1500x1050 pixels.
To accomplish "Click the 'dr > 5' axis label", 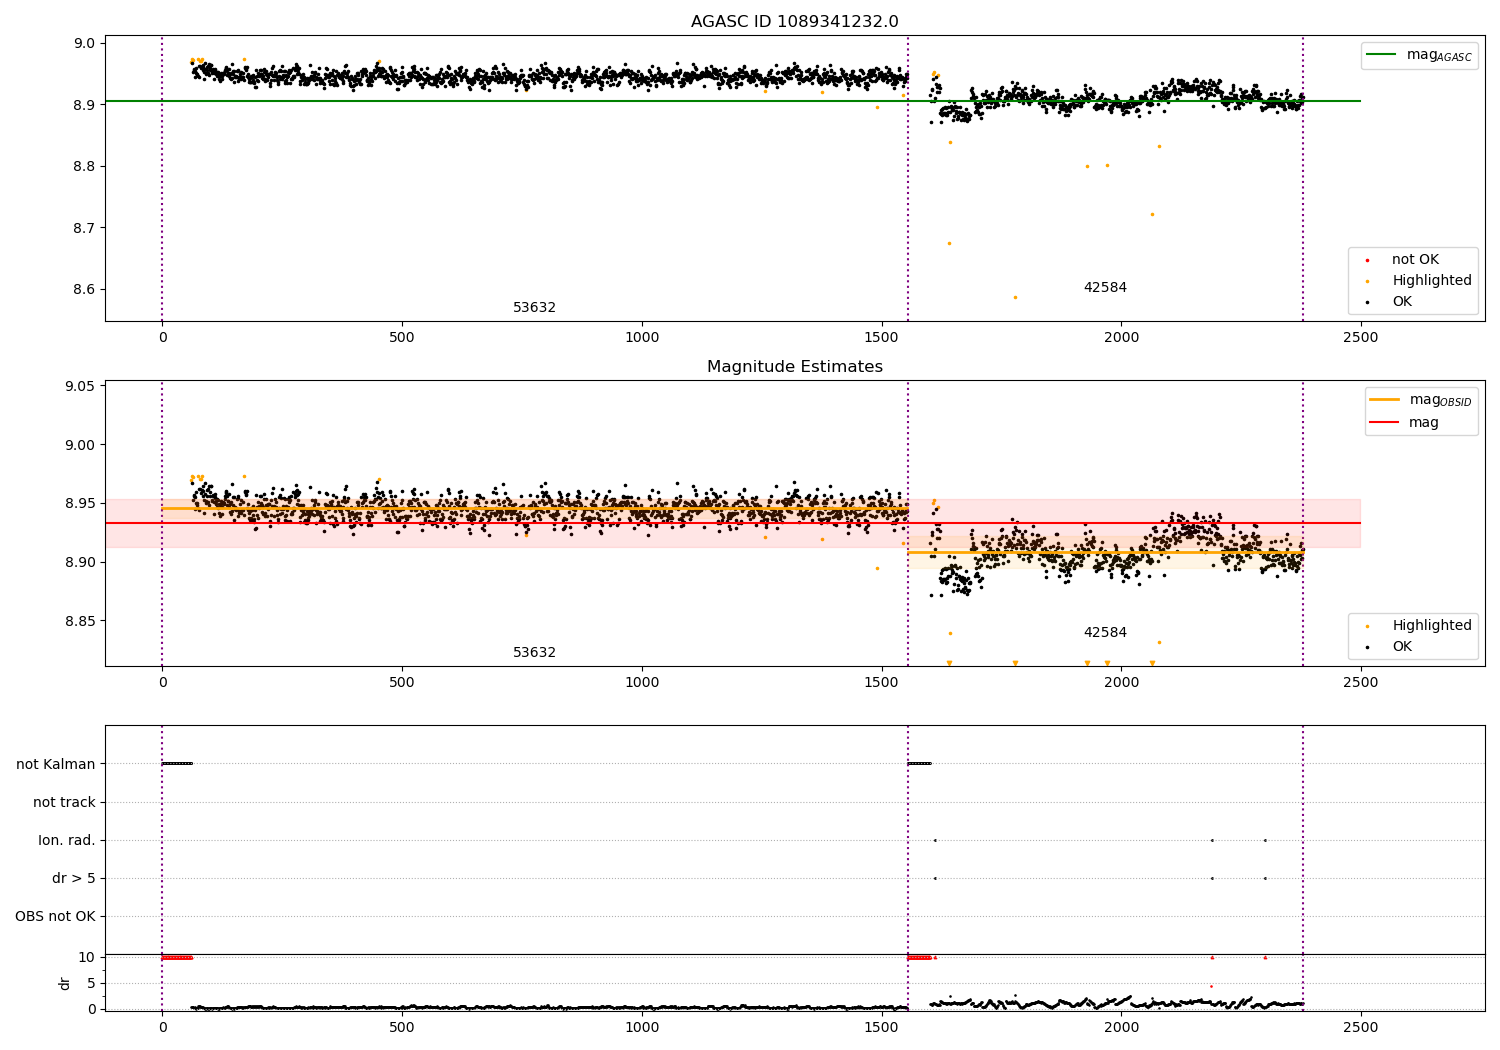I will [74, 879].
